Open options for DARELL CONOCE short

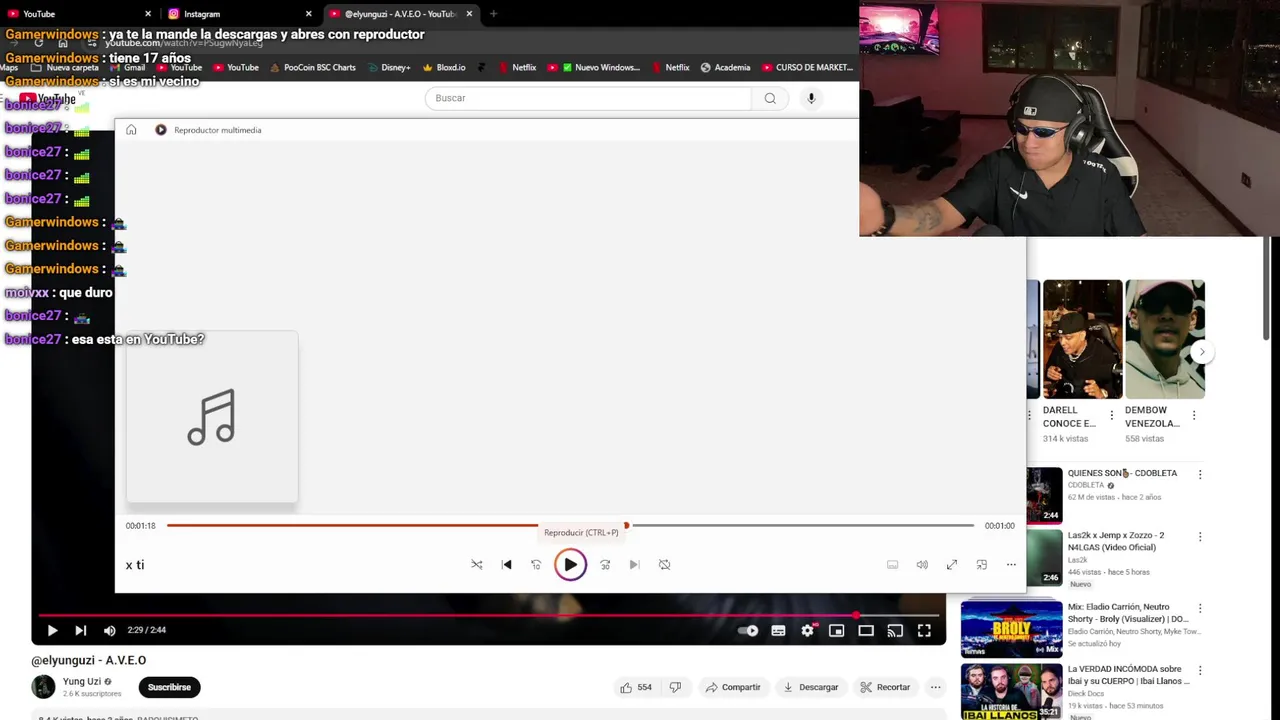[x=1111, y=415]
